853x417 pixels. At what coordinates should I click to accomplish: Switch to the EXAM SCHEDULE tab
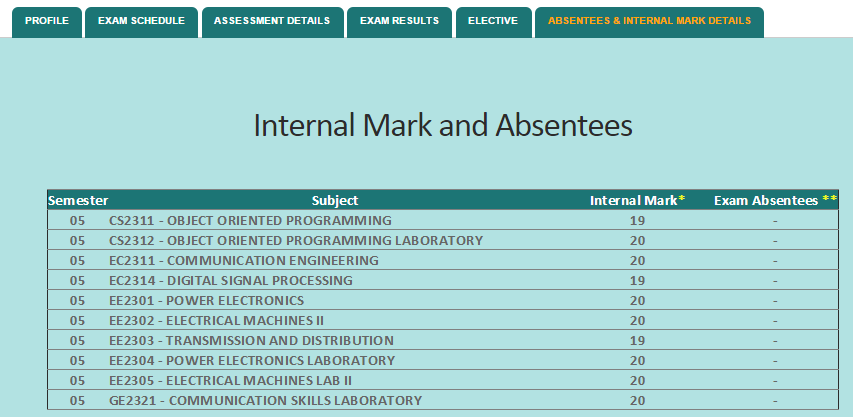[141, 22]
